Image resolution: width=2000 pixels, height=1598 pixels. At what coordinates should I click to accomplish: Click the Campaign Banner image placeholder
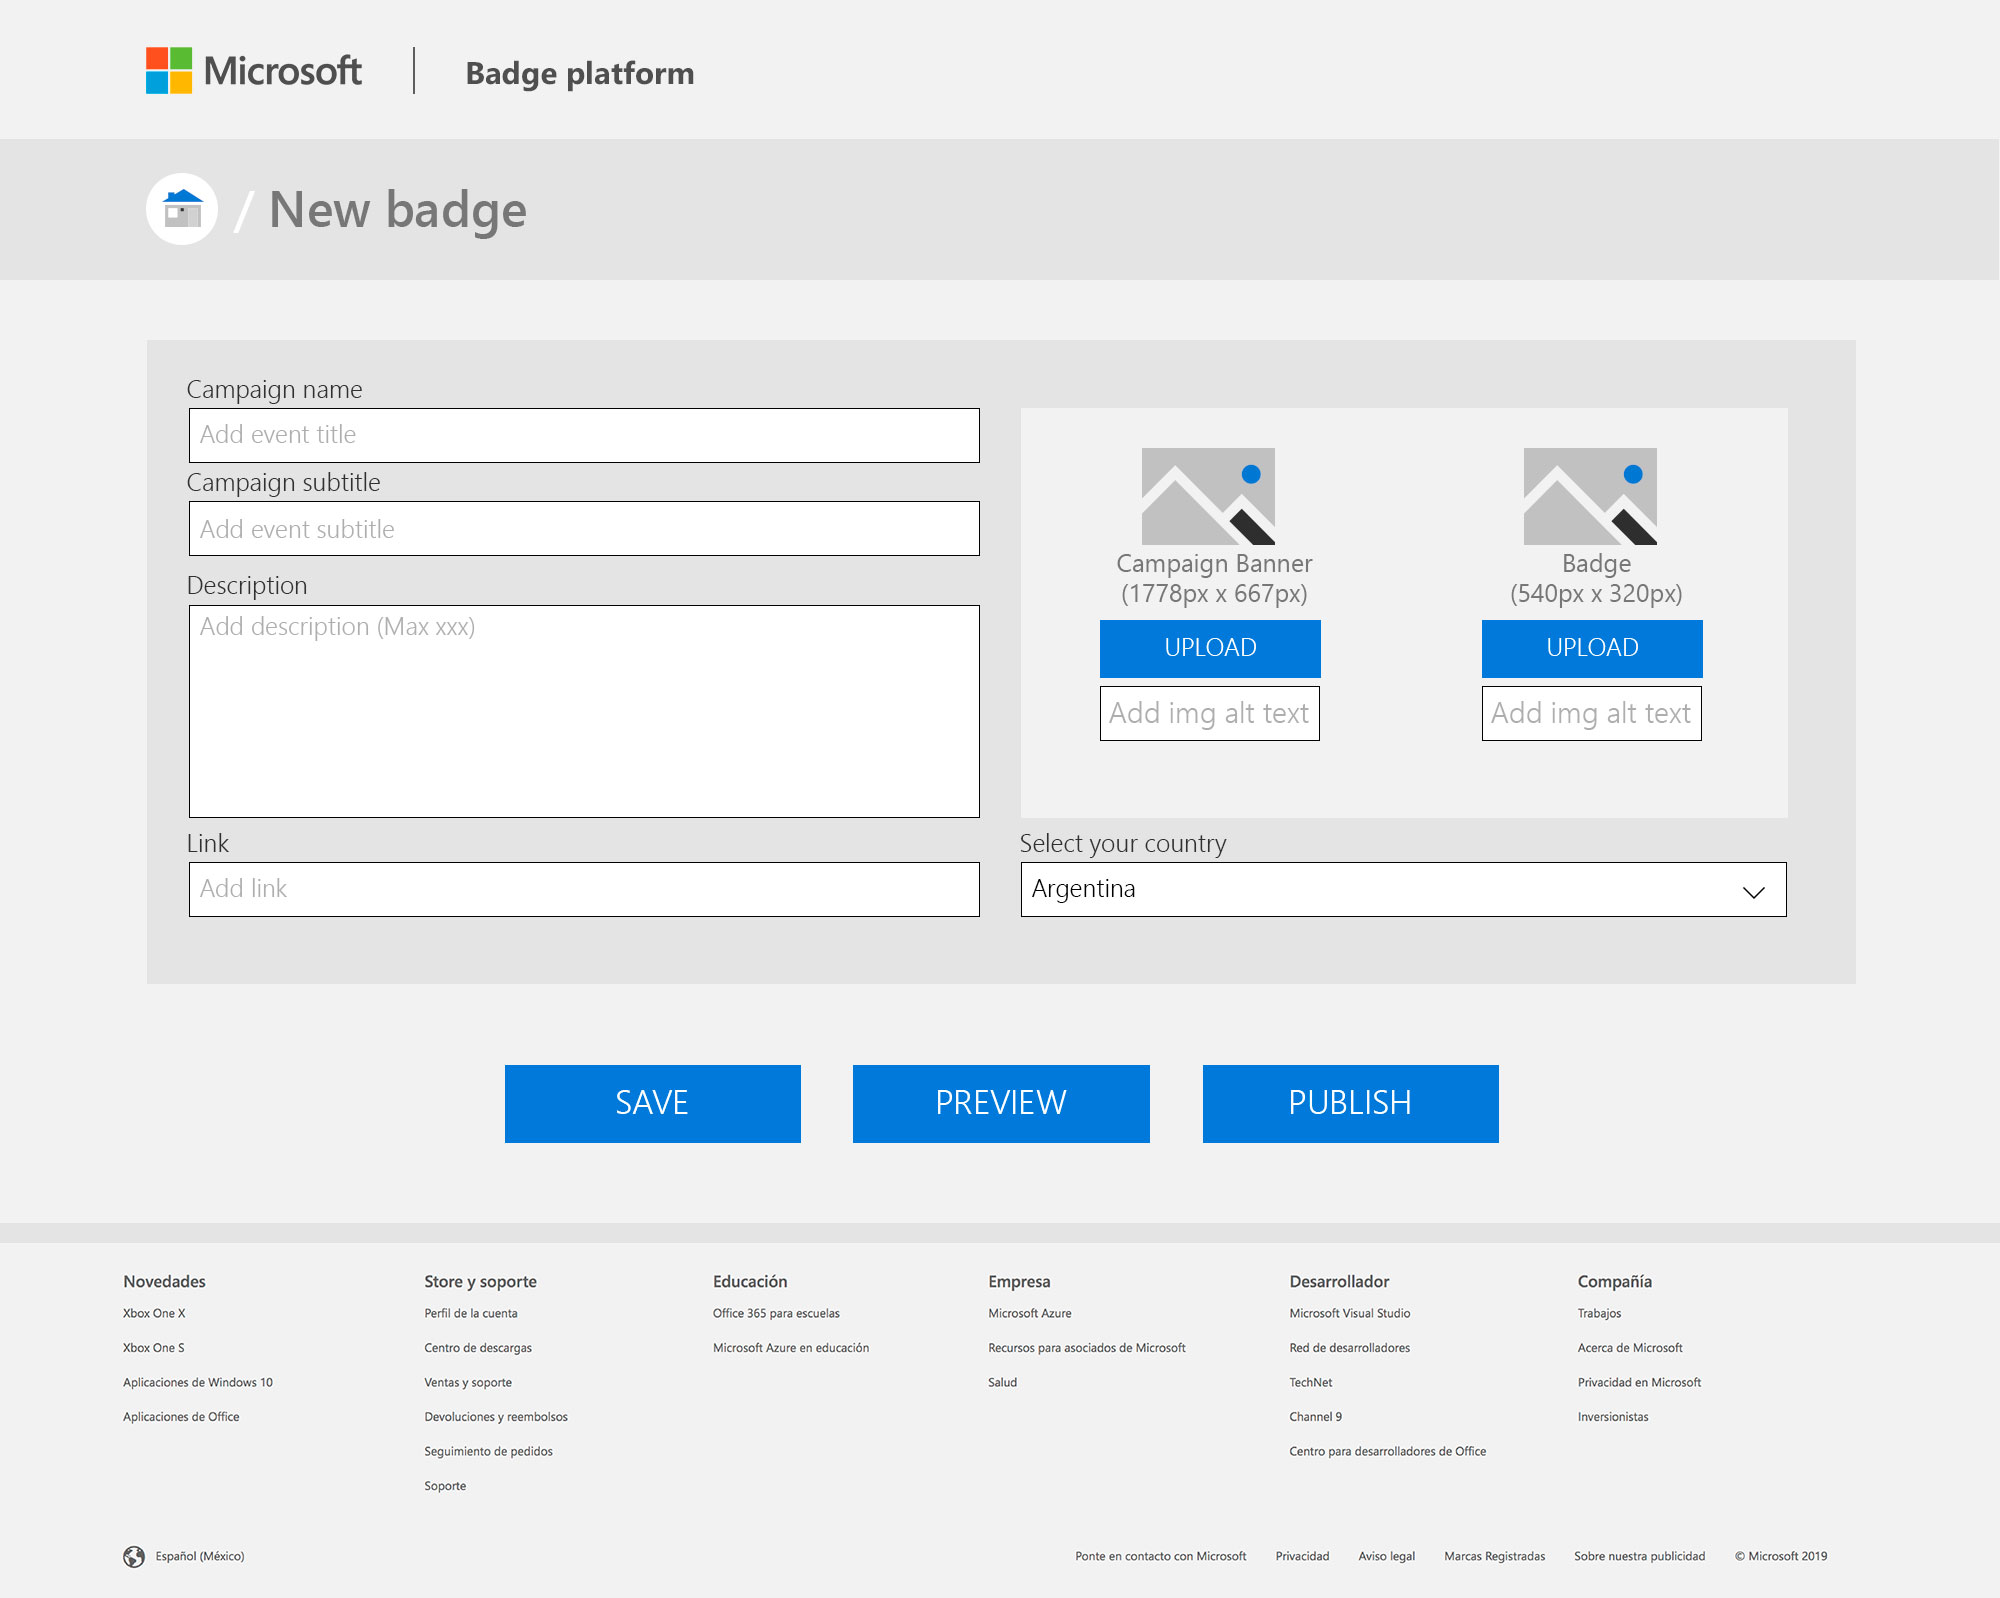1208,496
